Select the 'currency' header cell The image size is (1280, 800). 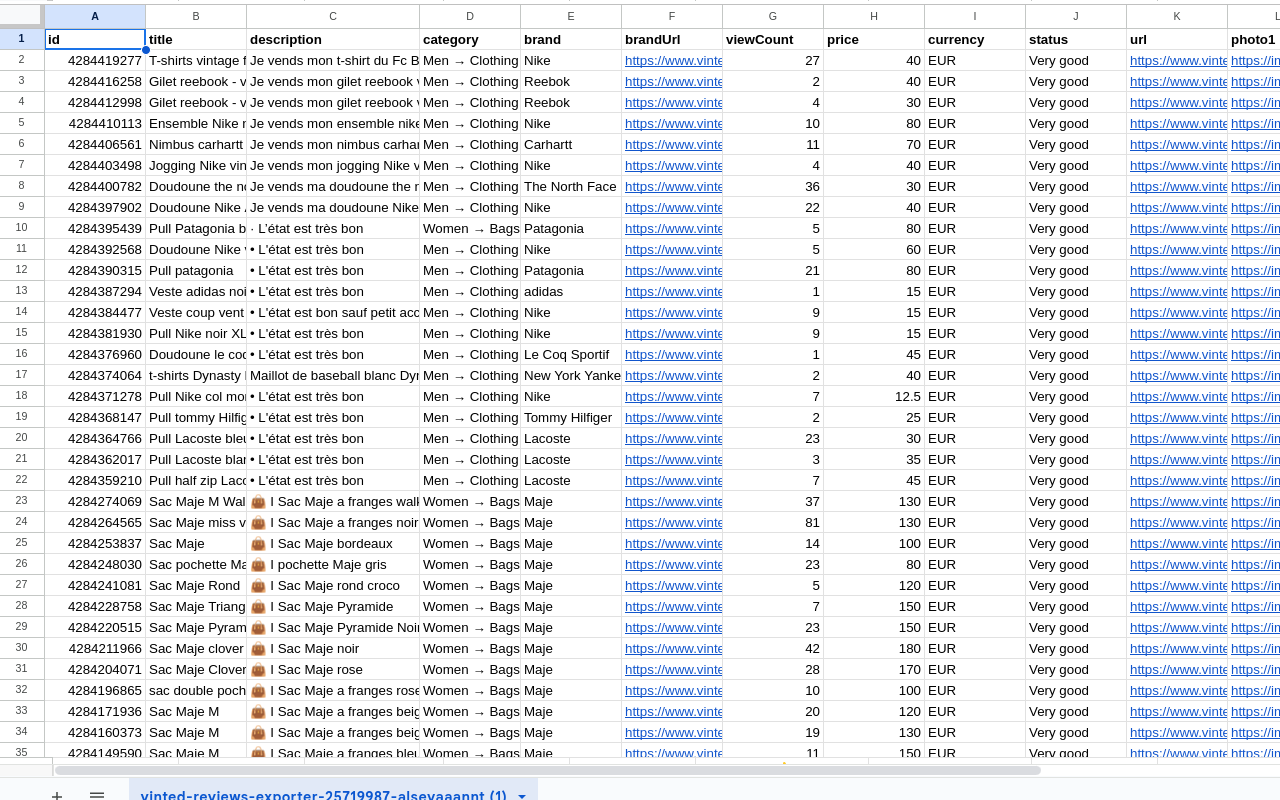975,39
